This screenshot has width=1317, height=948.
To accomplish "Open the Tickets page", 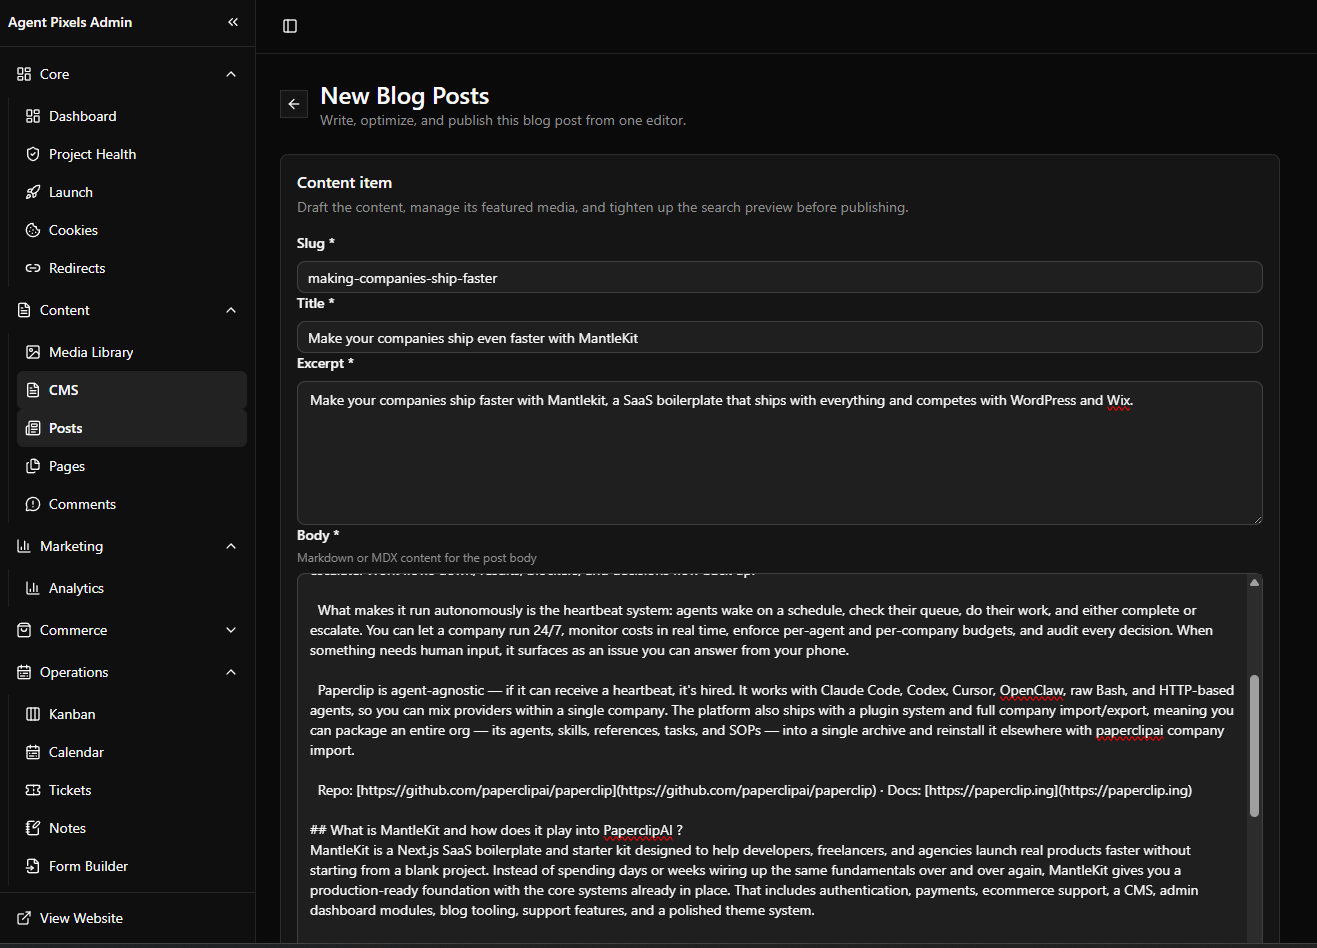I will click(132, 790).
